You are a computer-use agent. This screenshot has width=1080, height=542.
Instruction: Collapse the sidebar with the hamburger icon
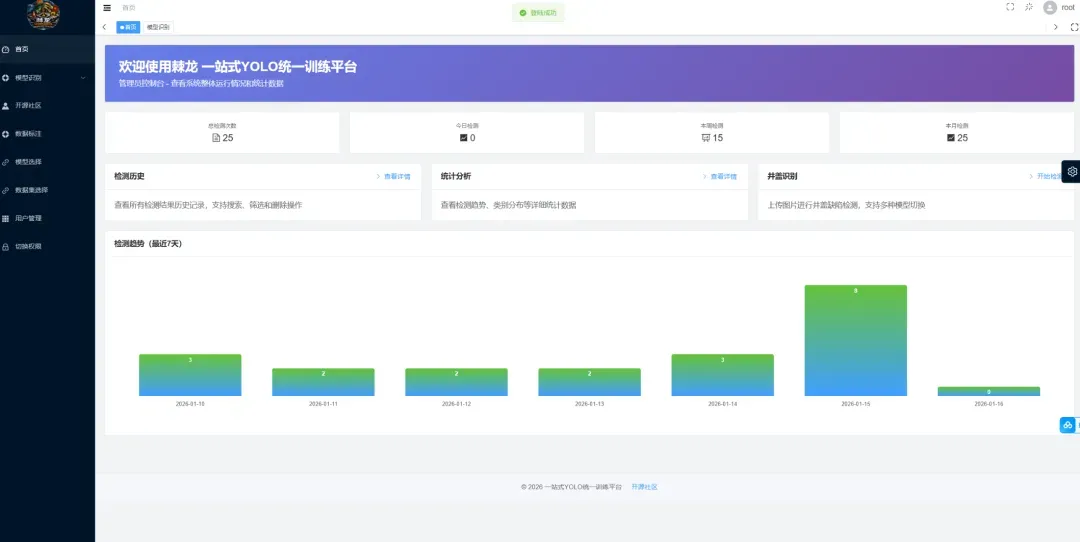[106, 8]
